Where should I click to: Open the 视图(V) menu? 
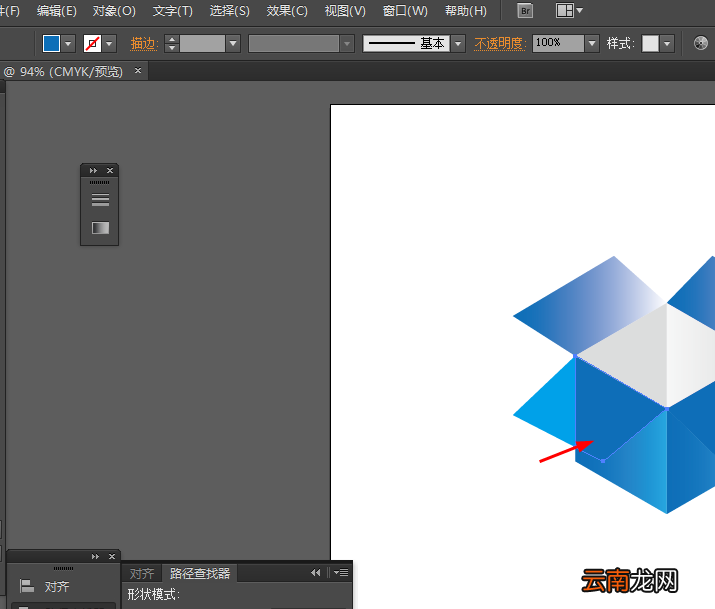tap(345, 10)
